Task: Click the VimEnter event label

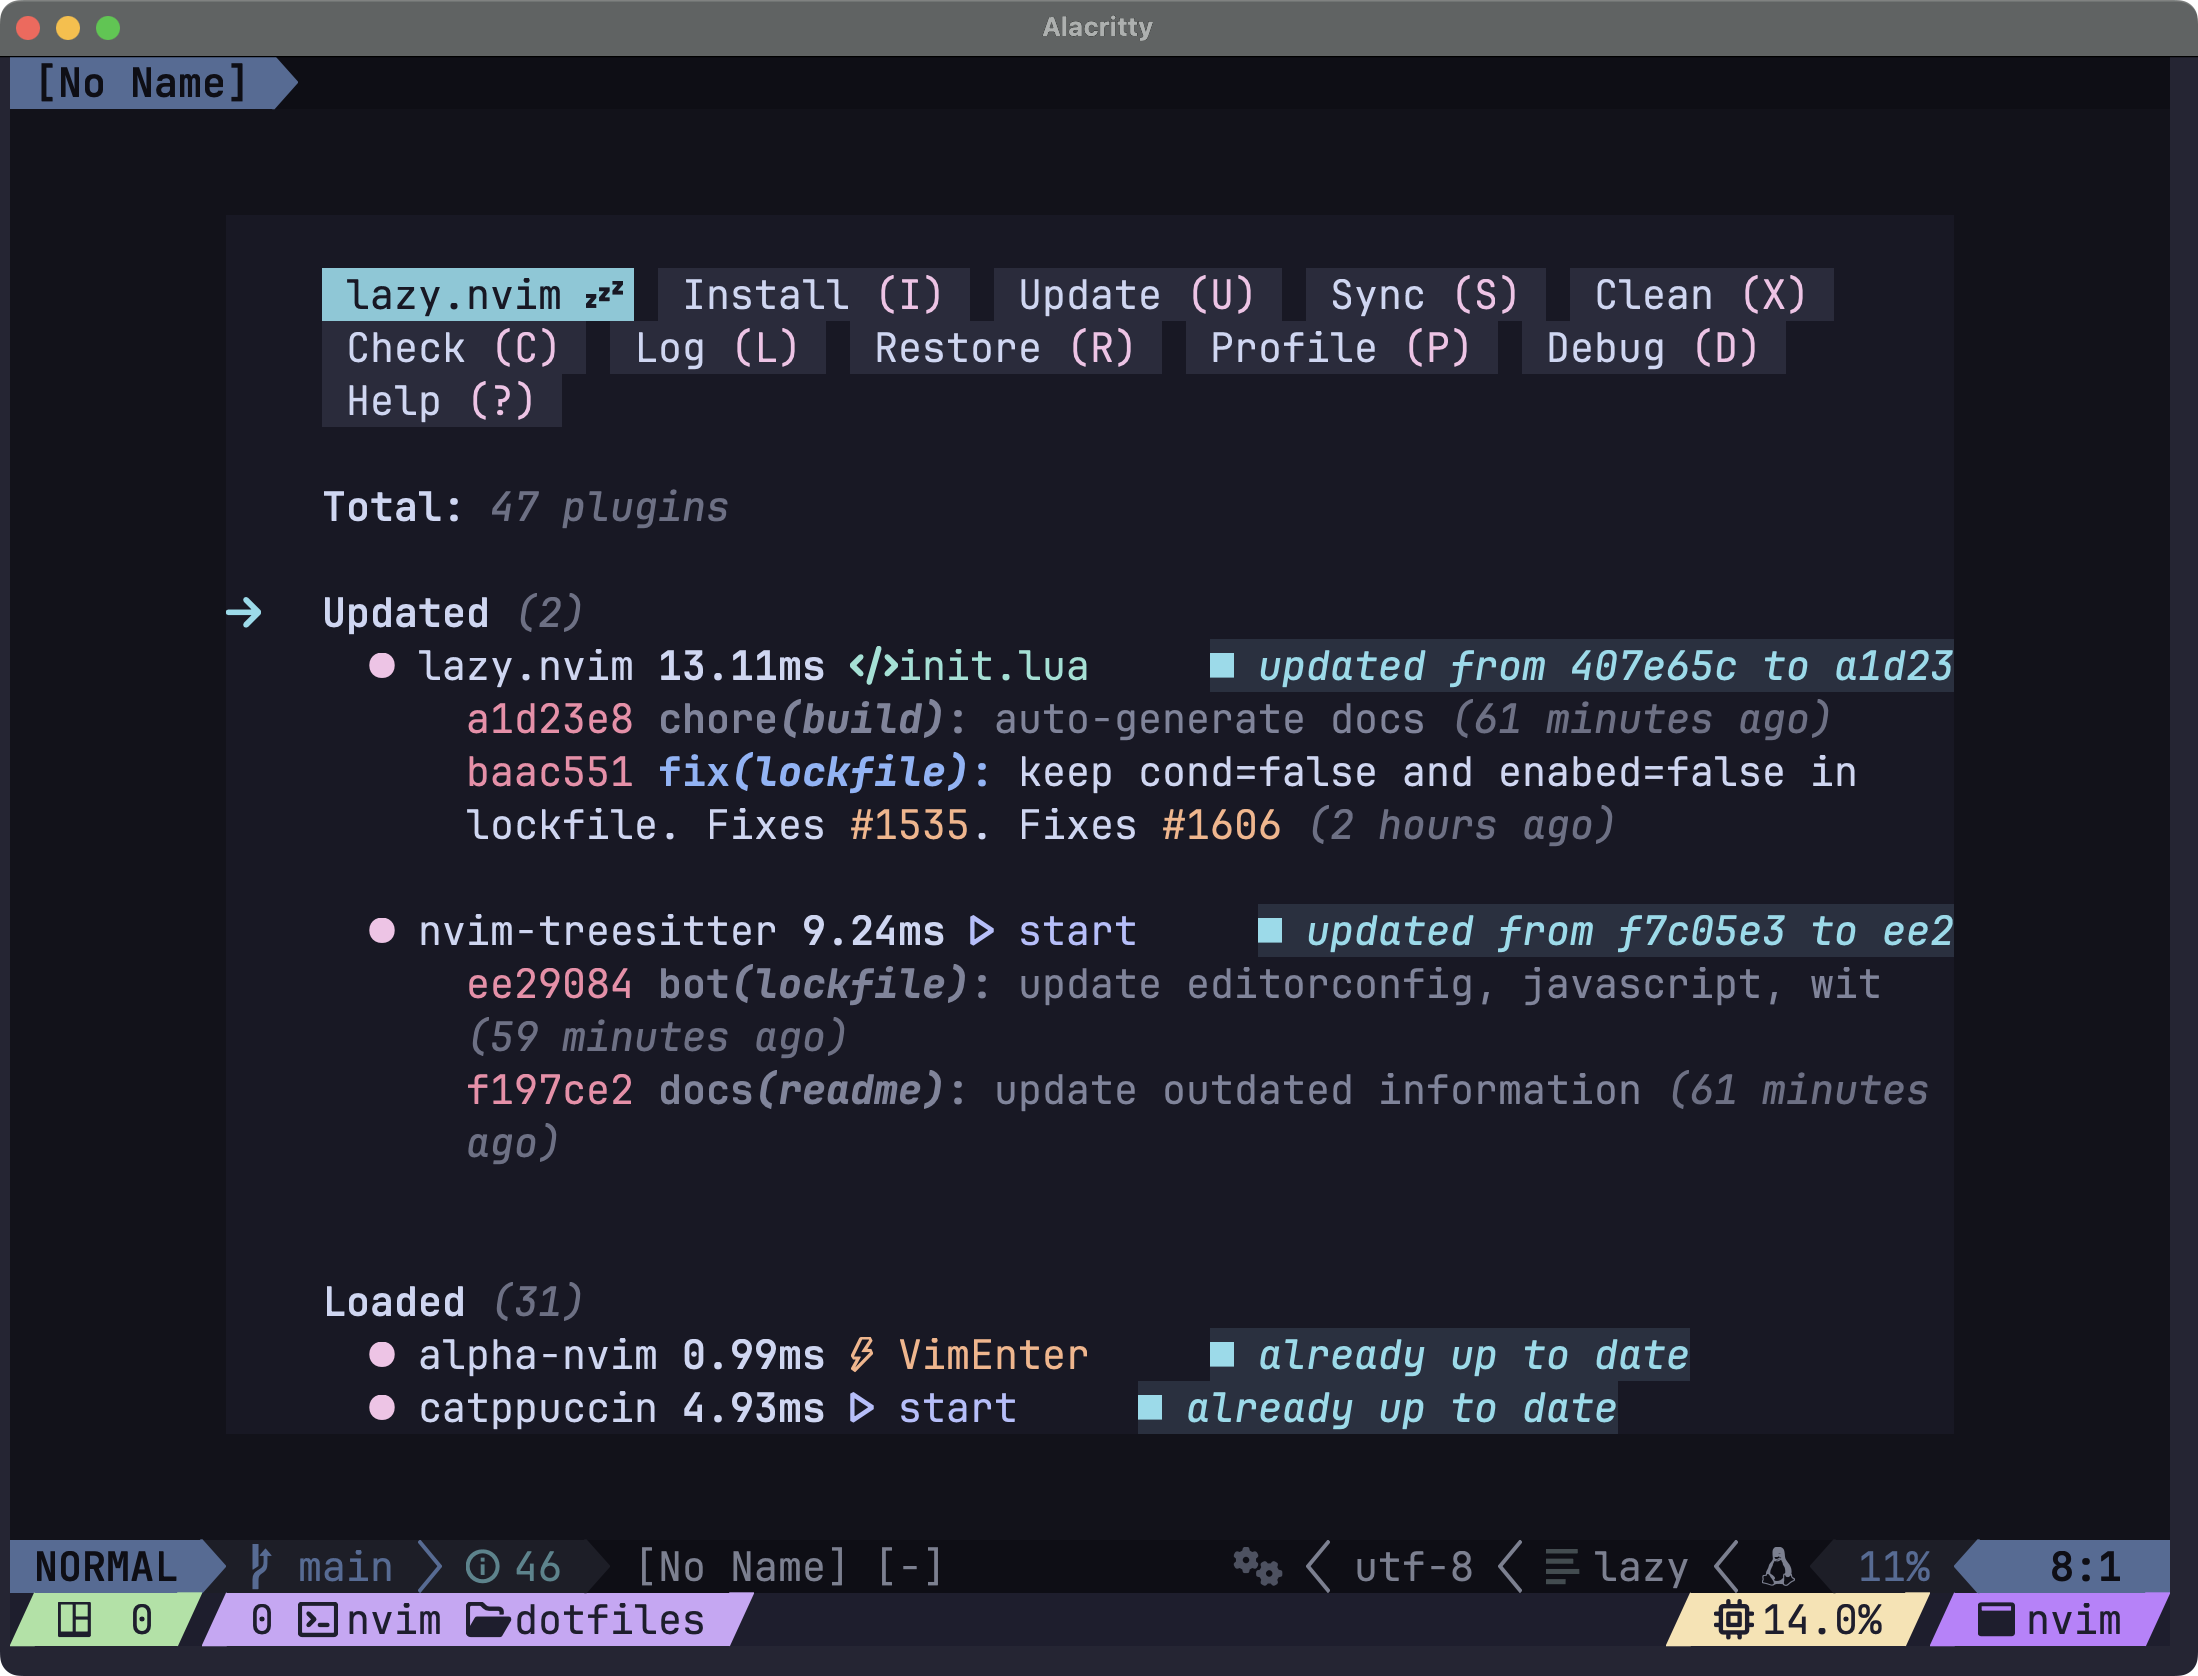Action: click(993, 1355)
